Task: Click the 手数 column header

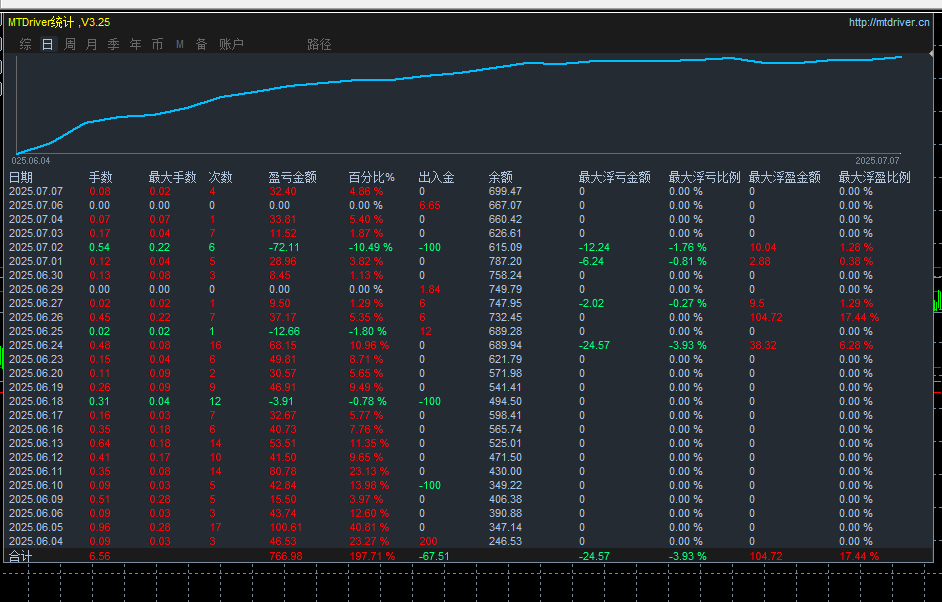Action: point(100,177)
